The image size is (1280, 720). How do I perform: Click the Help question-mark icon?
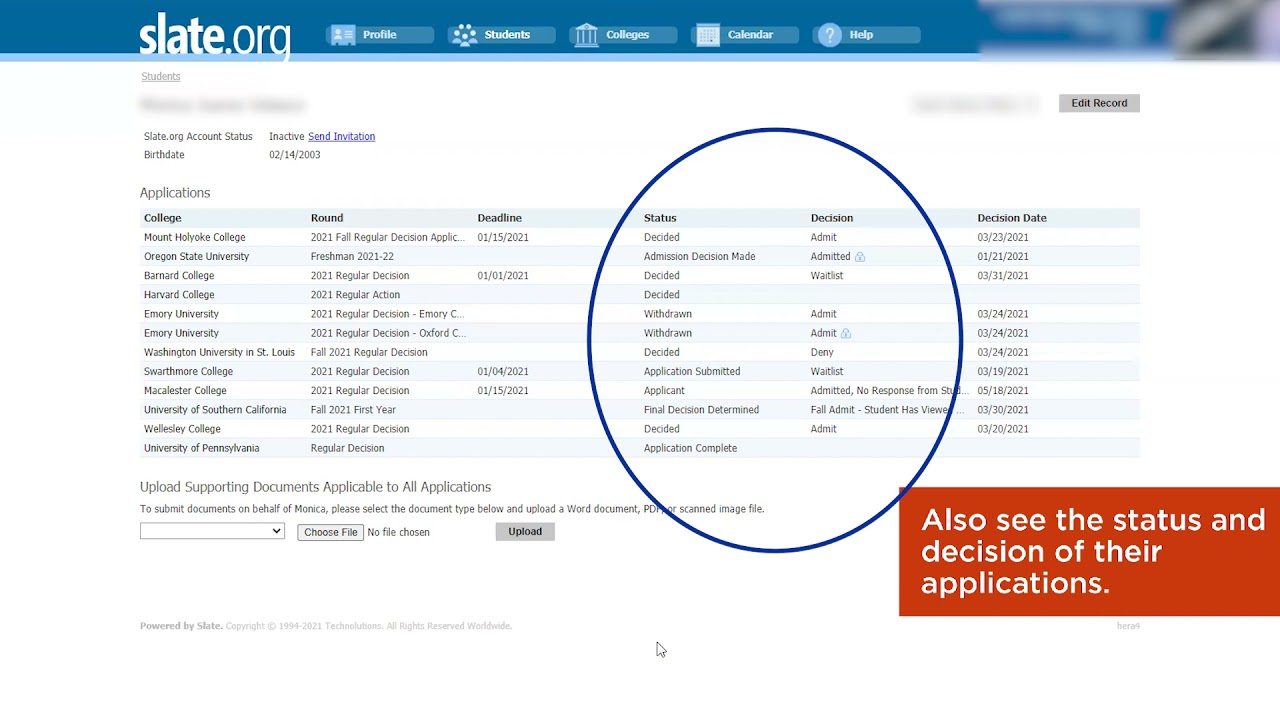(x=829, y=35)
